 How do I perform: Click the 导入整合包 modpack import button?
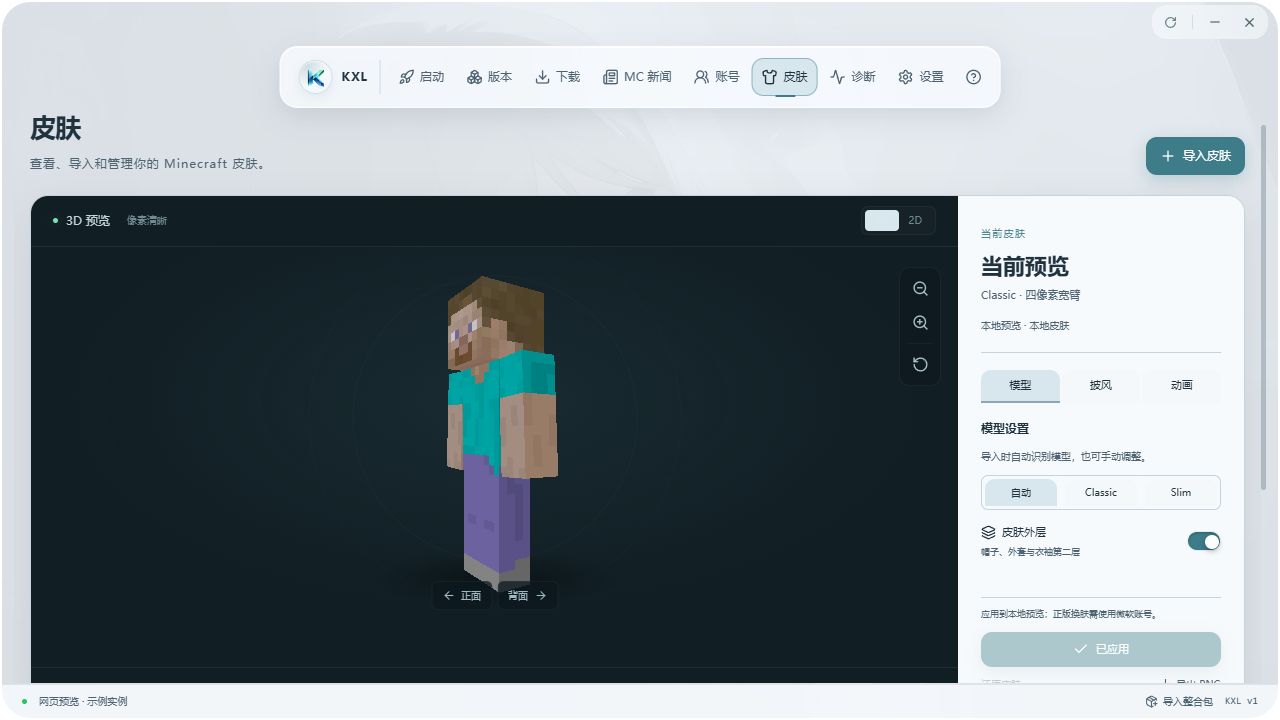point(1179,701)
